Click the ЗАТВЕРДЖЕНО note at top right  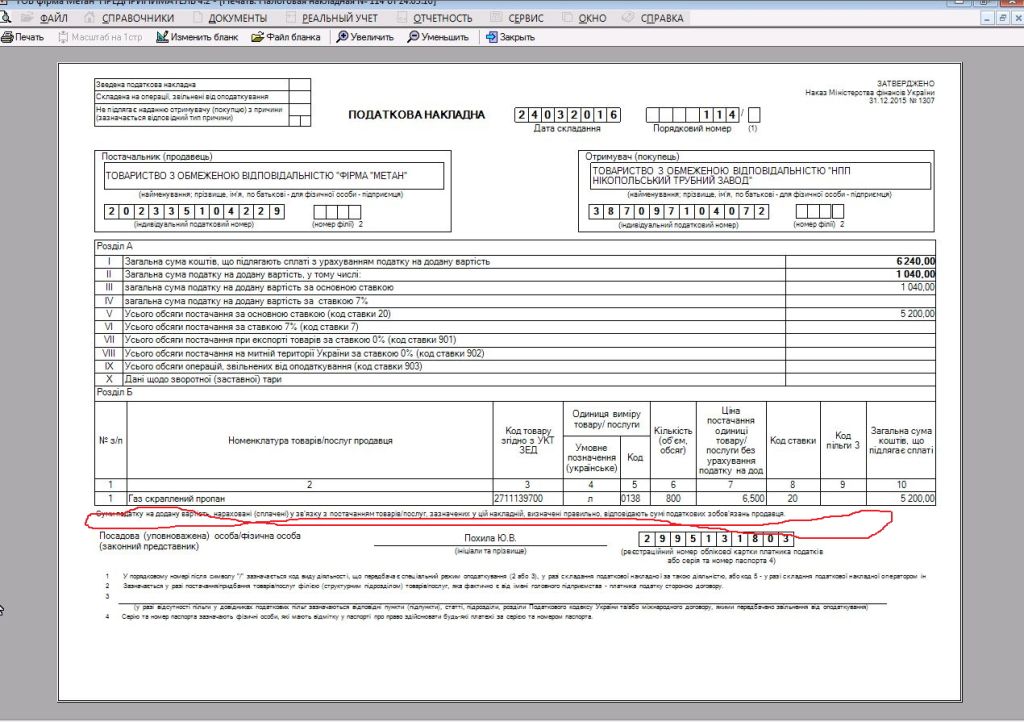[905, 84]
